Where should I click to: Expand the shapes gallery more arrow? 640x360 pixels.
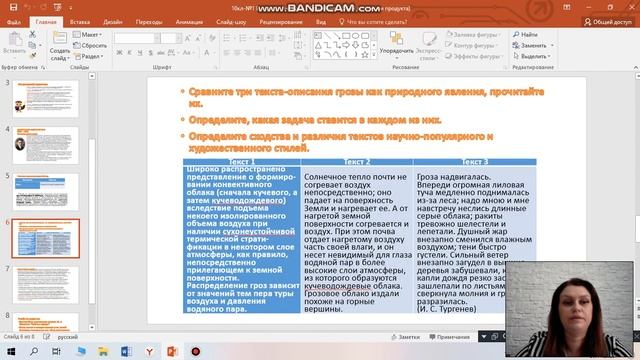point(374,55)
